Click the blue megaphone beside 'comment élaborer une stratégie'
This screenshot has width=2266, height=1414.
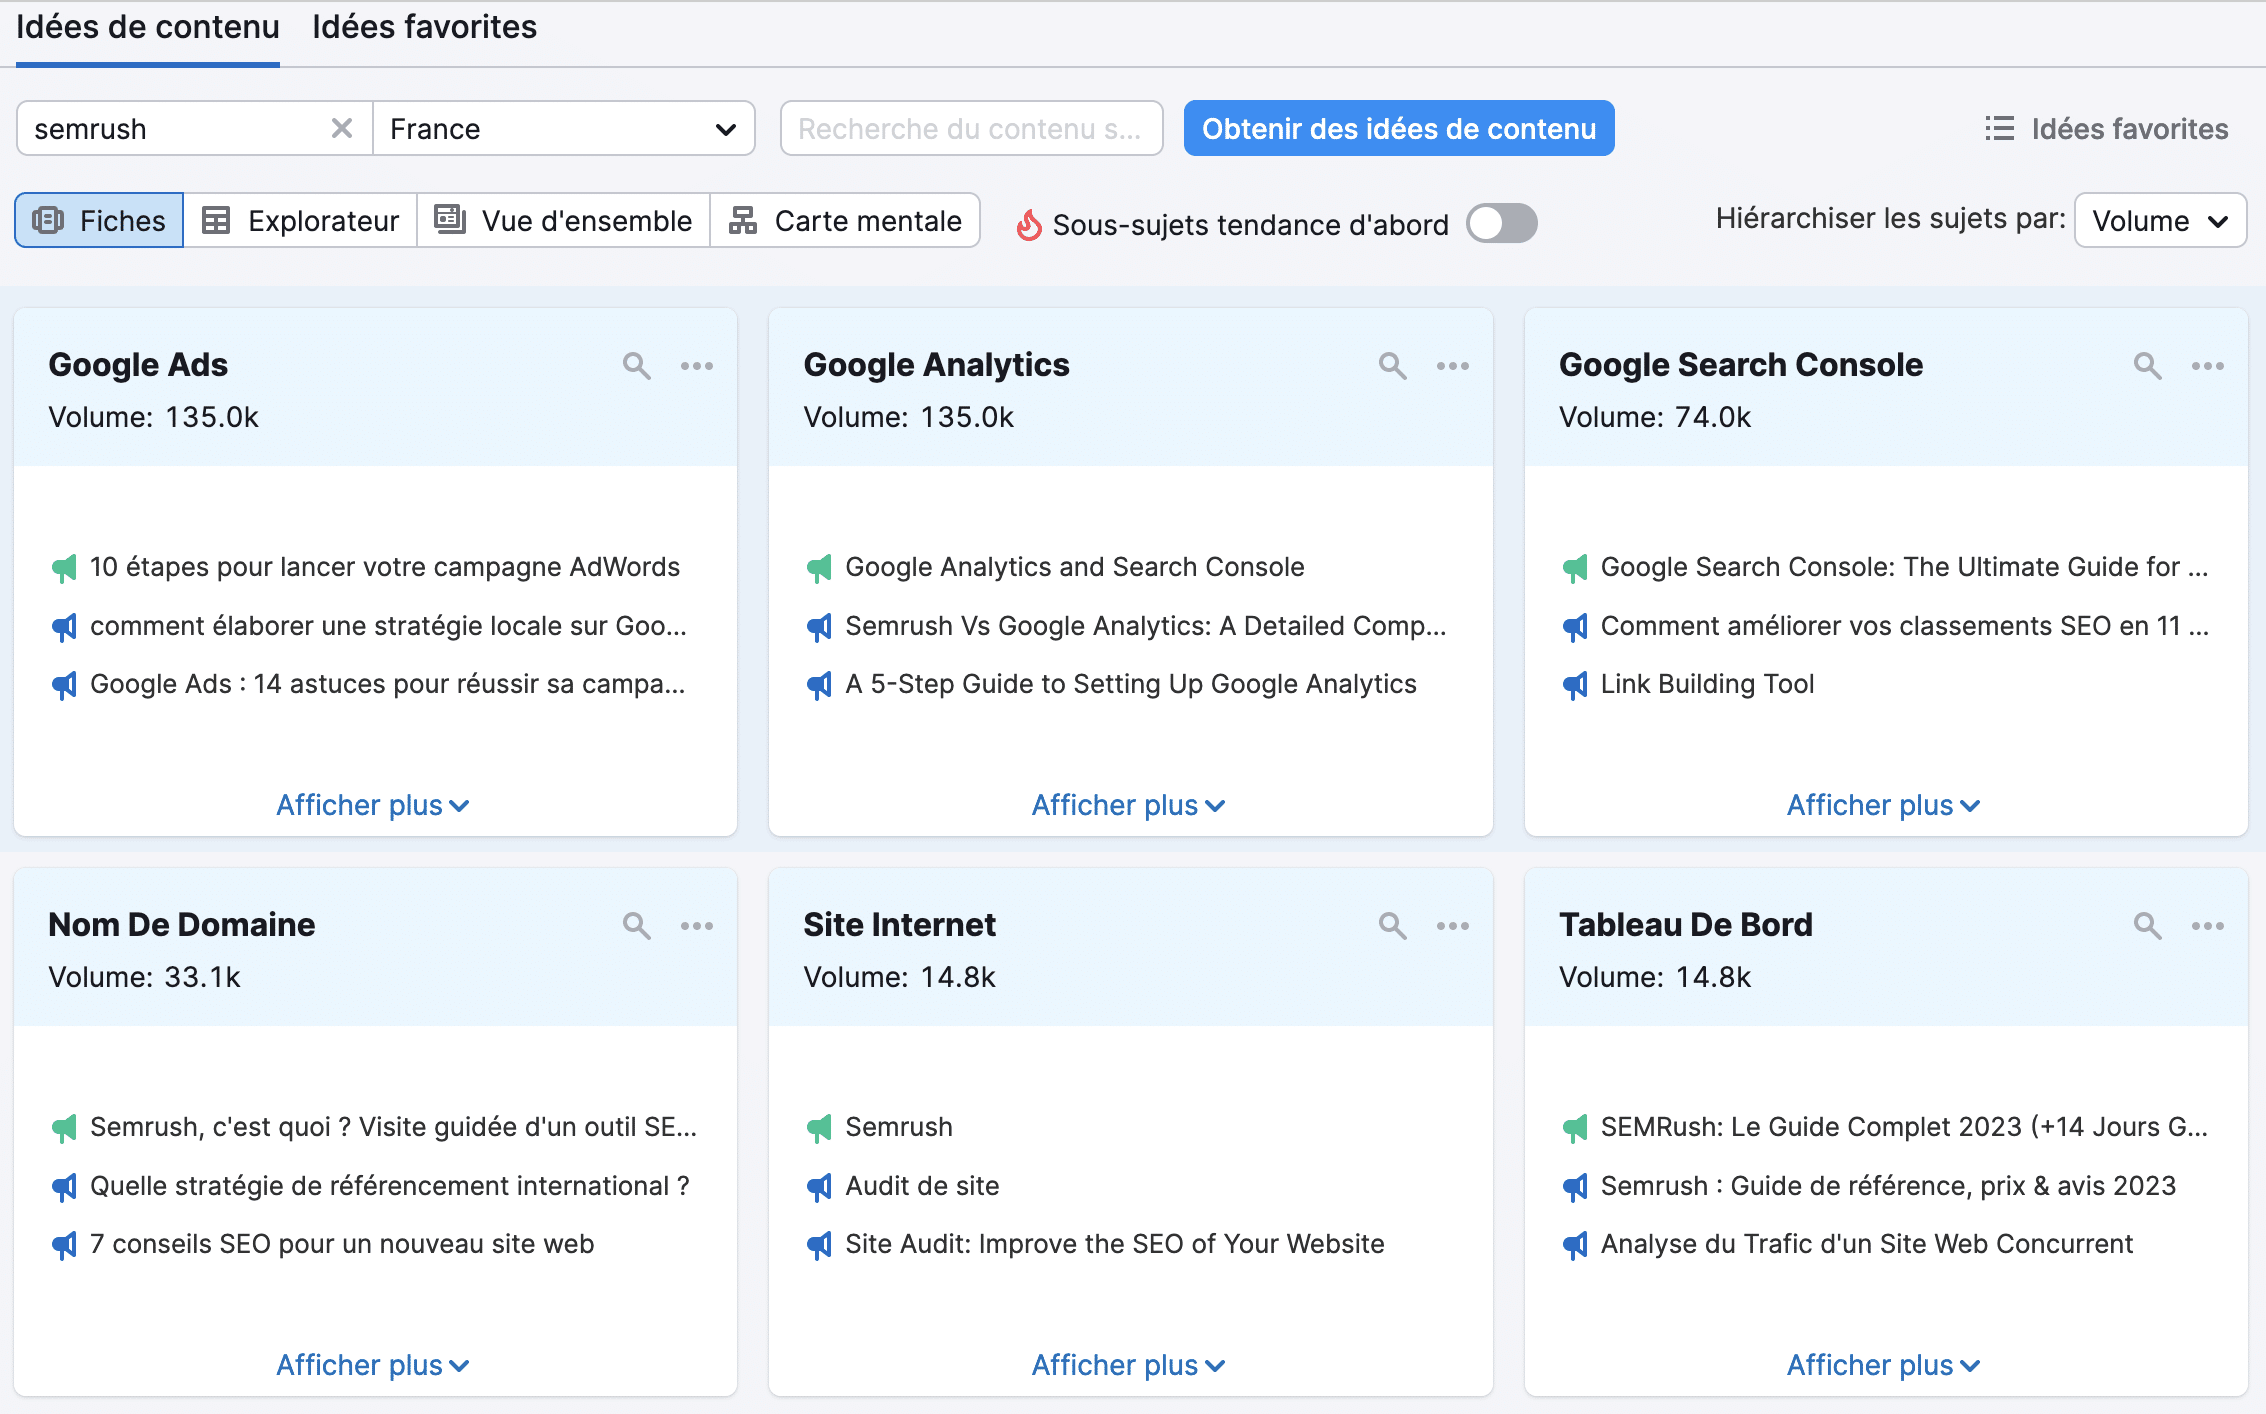click(x=64, y=628)
